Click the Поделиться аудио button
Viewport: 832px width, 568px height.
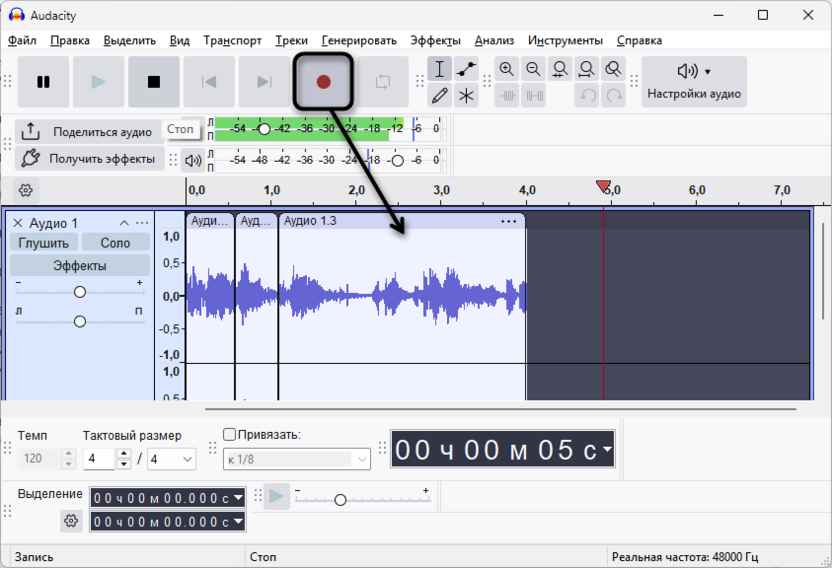tap(89, 131)
